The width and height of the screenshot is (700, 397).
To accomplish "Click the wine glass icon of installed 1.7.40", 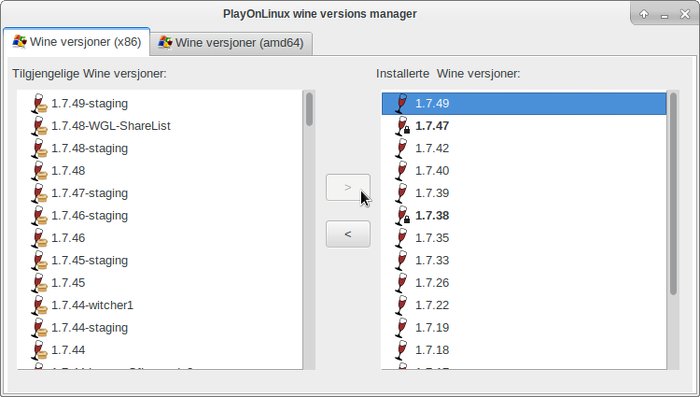I will [x=402, y=171].
